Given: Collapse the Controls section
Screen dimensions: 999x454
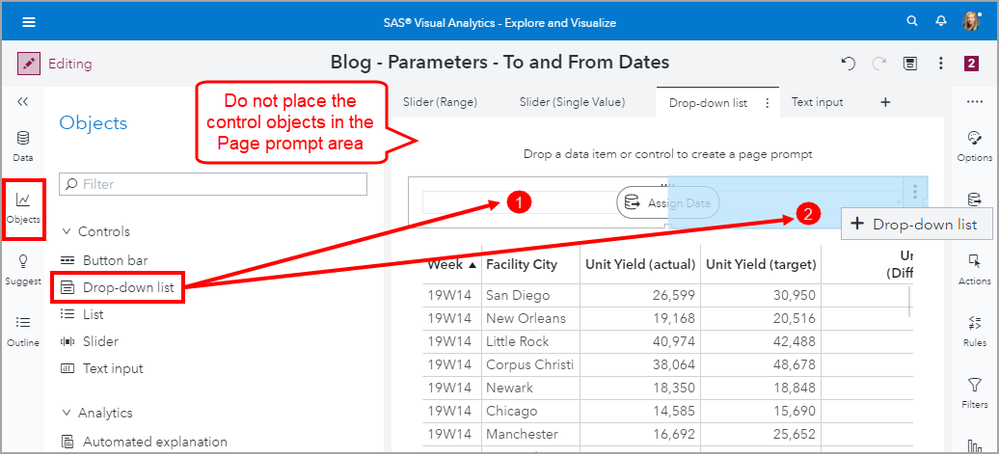Looking at the screenshot, I should pyautogui.click(x=67, y=232).
